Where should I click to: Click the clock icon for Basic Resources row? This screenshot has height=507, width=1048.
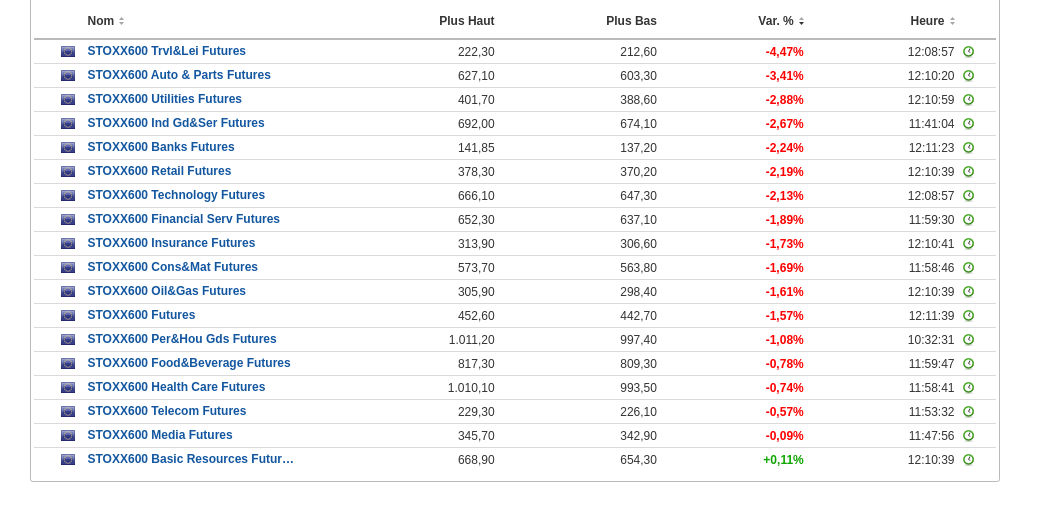pos(968,460)
